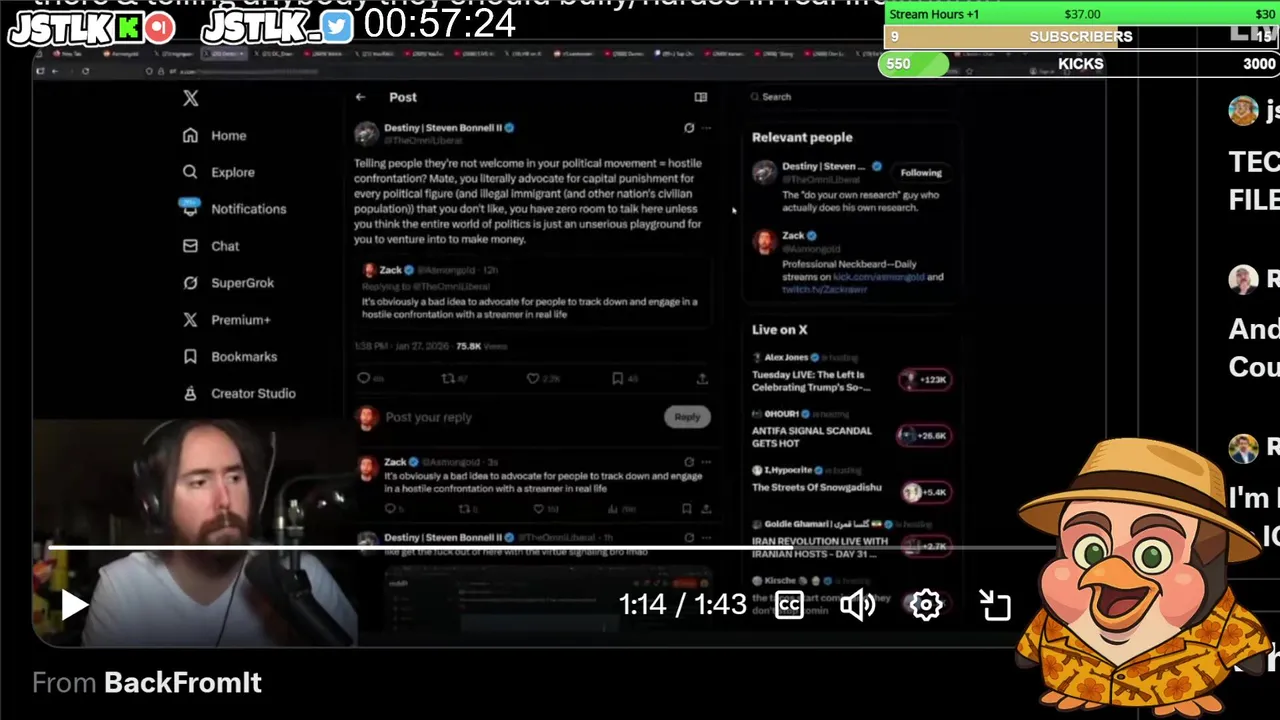Click the Chat envelope icon
Viewport: 1280px width, 720px height.
point(190,246)
